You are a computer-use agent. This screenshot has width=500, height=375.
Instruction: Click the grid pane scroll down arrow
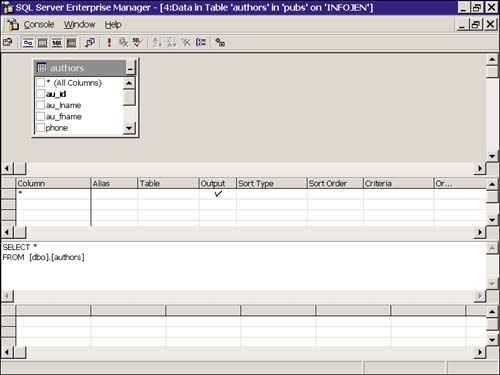coord(492,220)
